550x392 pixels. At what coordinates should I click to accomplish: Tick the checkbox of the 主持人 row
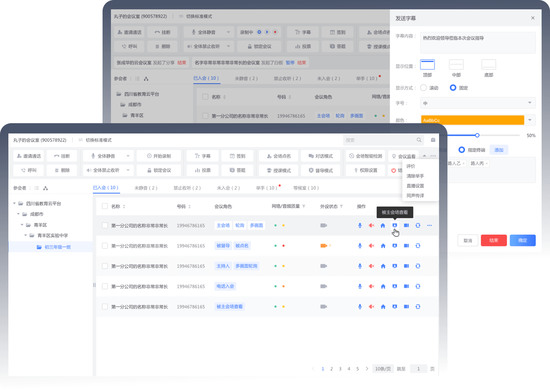pyautogui.click(x=105, y=266)
